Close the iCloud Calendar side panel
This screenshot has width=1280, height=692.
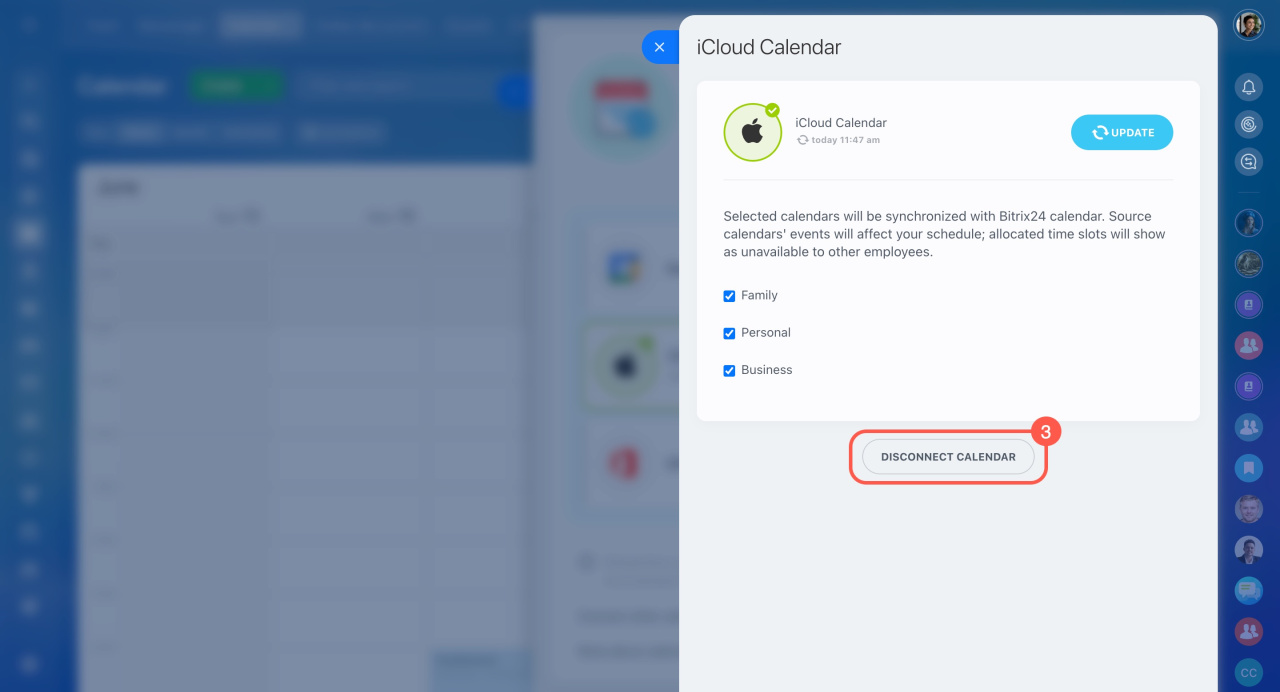[659, 47]
